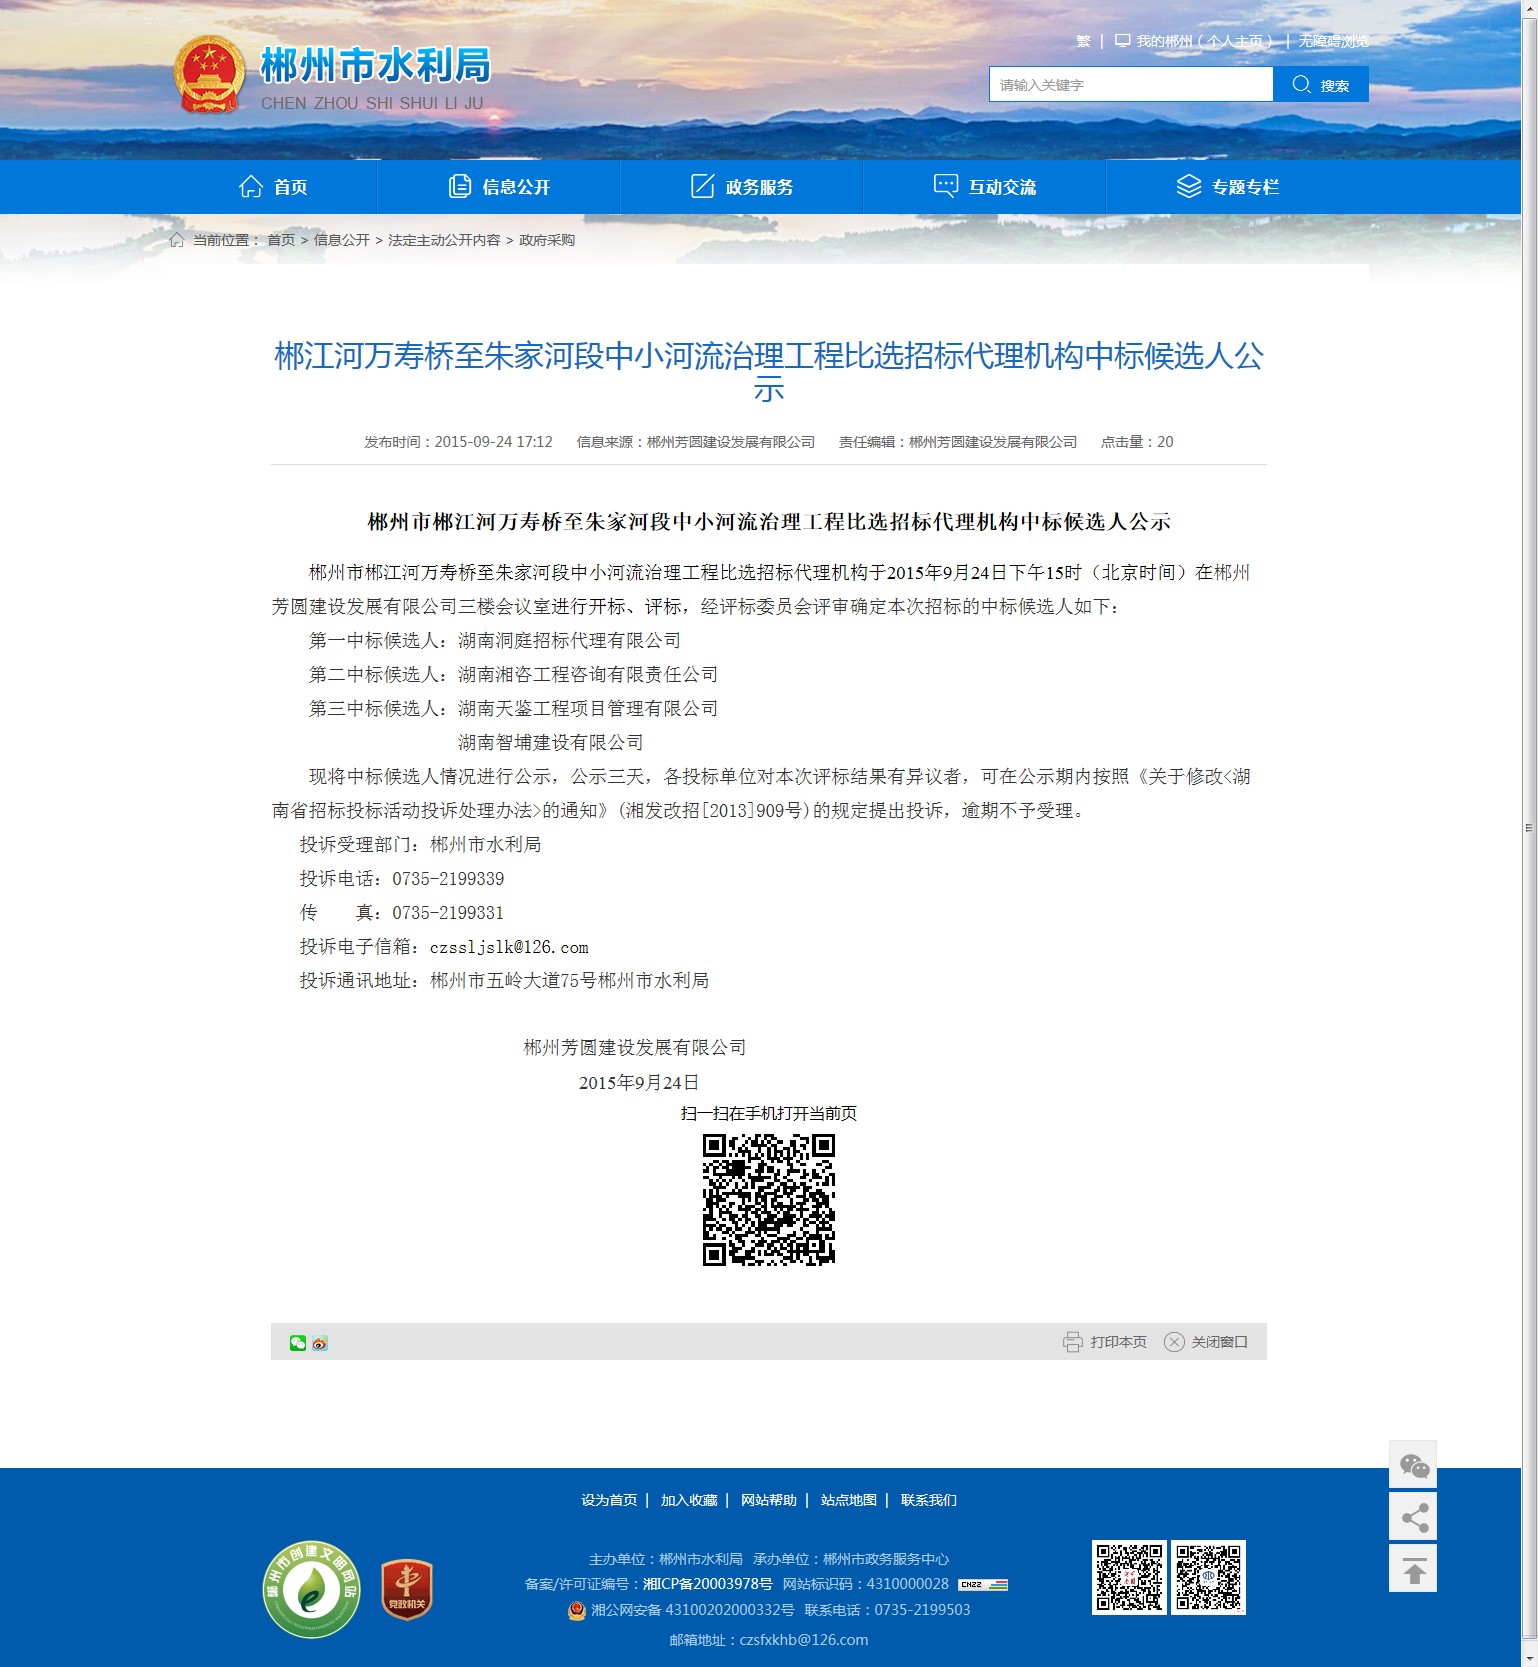
Task: Click the national emblem logo in header
Action: pos(209,75)
